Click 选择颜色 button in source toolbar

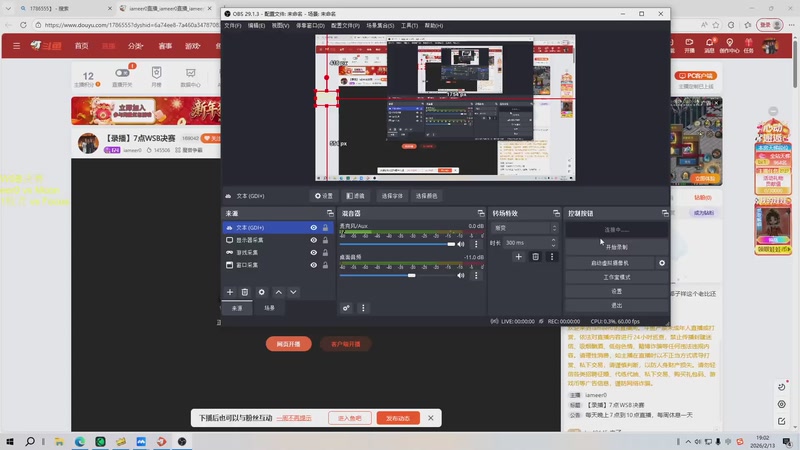[x=427, y=196]
